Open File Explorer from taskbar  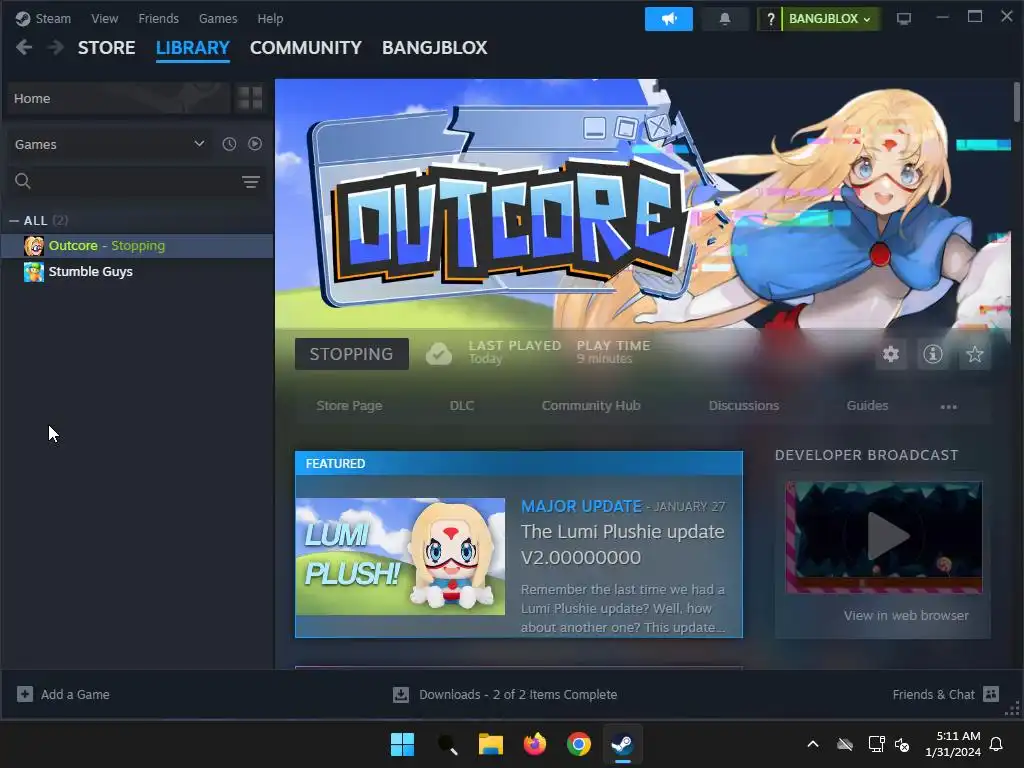tap(490, 744)
